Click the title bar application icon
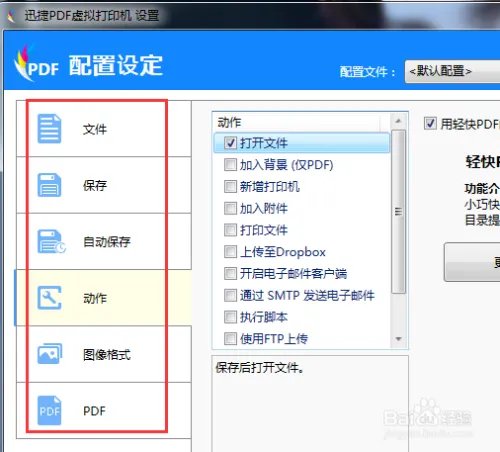The height and width of the screenshot is (452, 500). 11,16
